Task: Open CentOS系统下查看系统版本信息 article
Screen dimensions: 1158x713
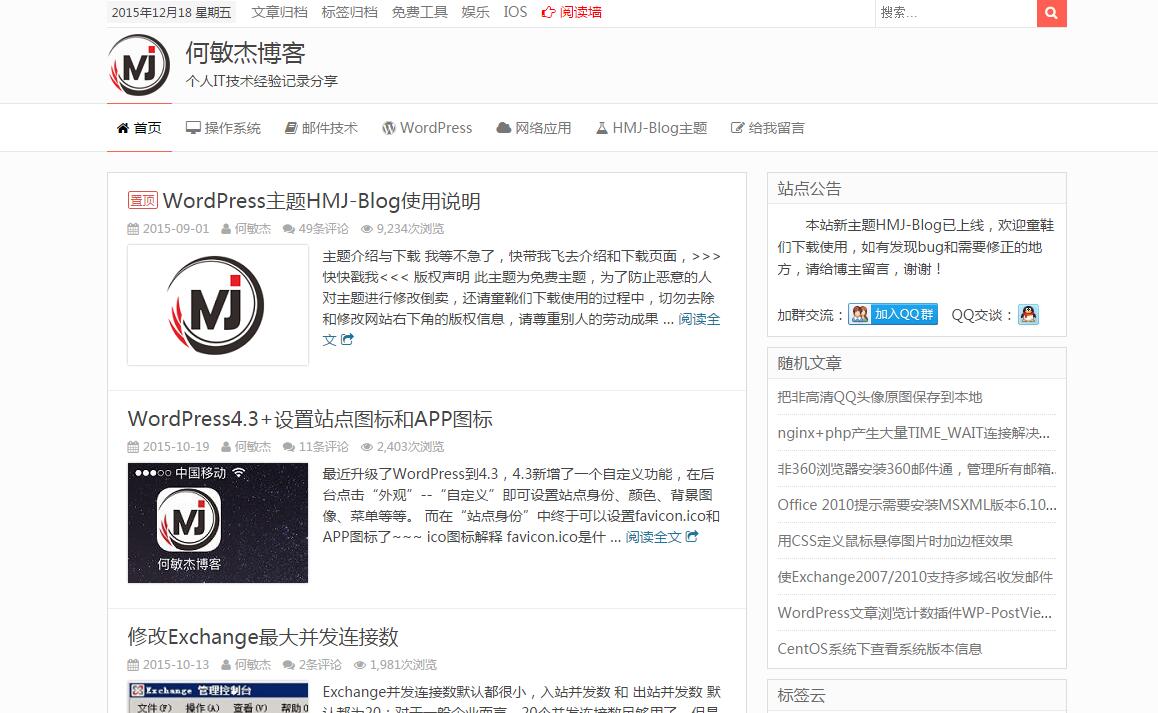Action: point(880,649)
